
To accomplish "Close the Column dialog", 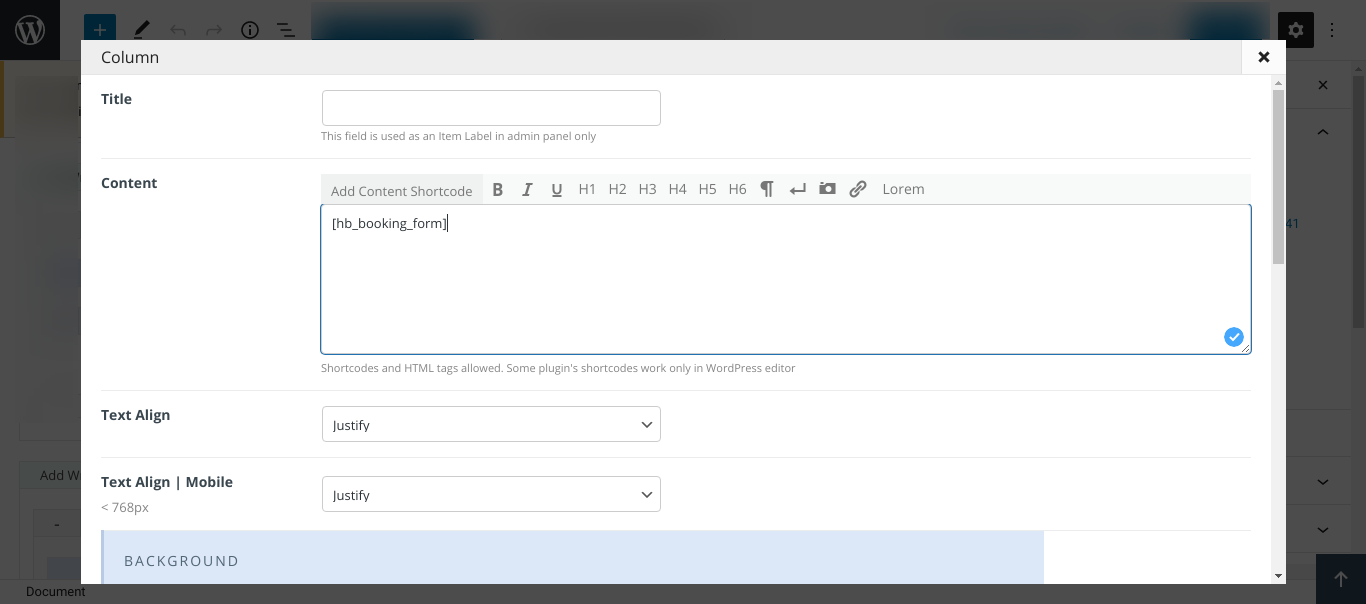I will (1263, 57).
